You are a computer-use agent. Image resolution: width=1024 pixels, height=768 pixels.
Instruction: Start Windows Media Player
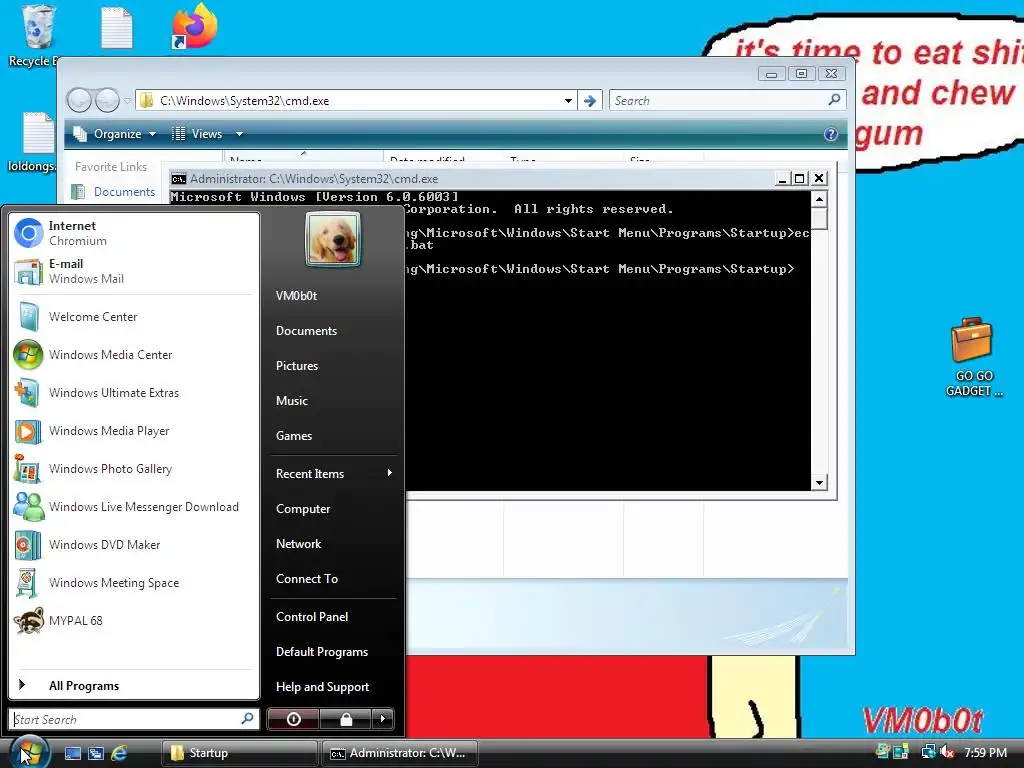point(134,430)
